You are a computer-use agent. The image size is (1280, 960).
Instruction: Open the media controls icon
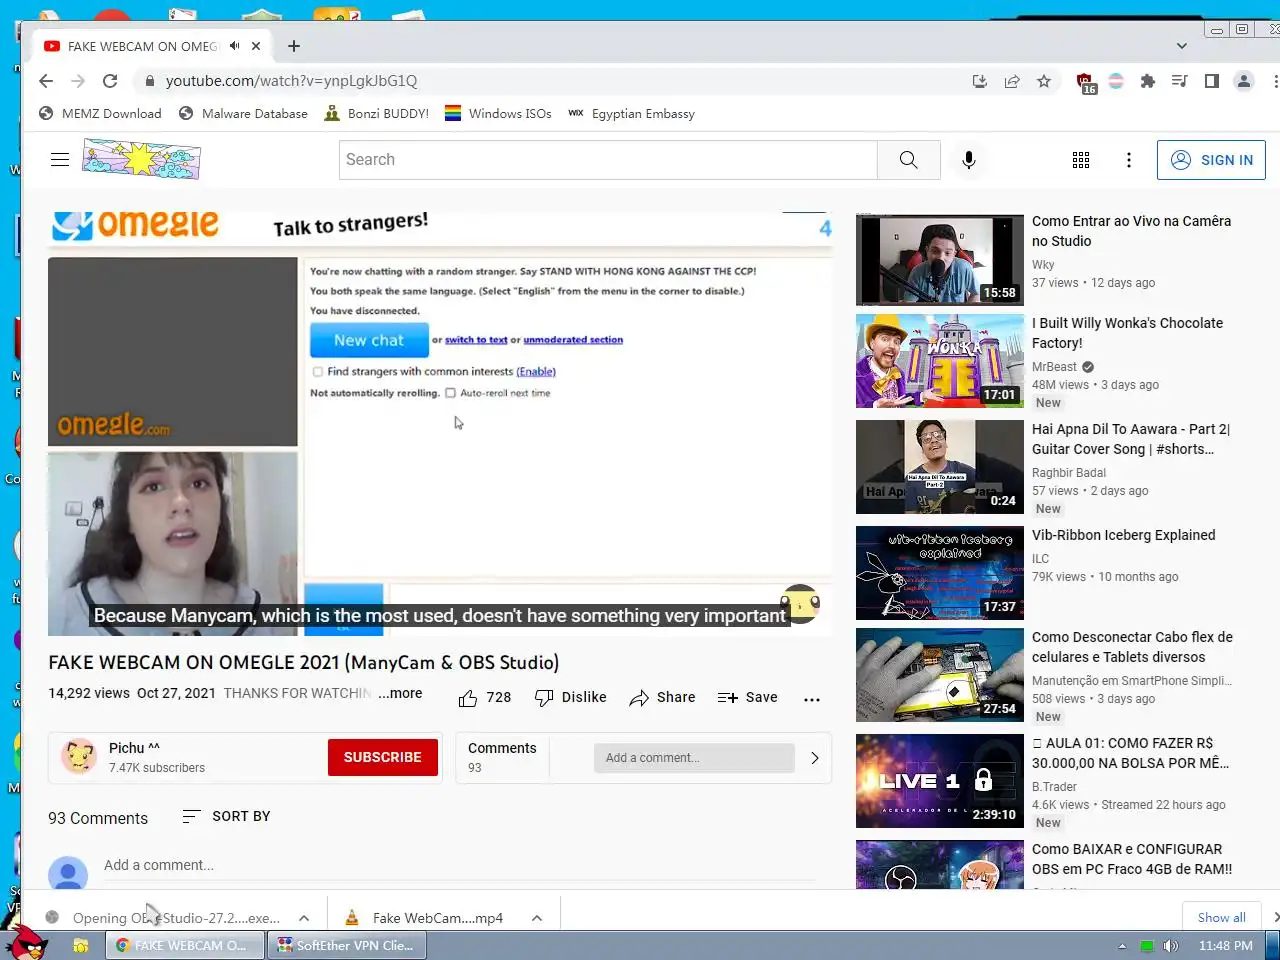pos(1180,81)
